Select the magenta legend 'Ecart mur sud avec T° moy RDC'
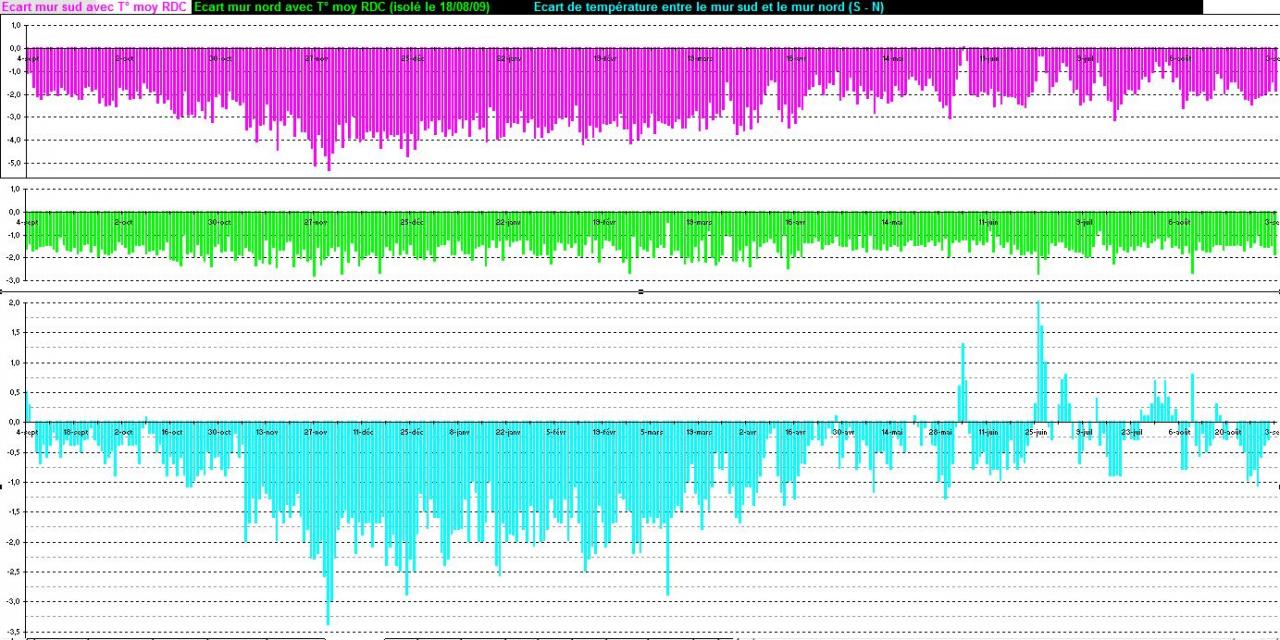 (95, 7)
